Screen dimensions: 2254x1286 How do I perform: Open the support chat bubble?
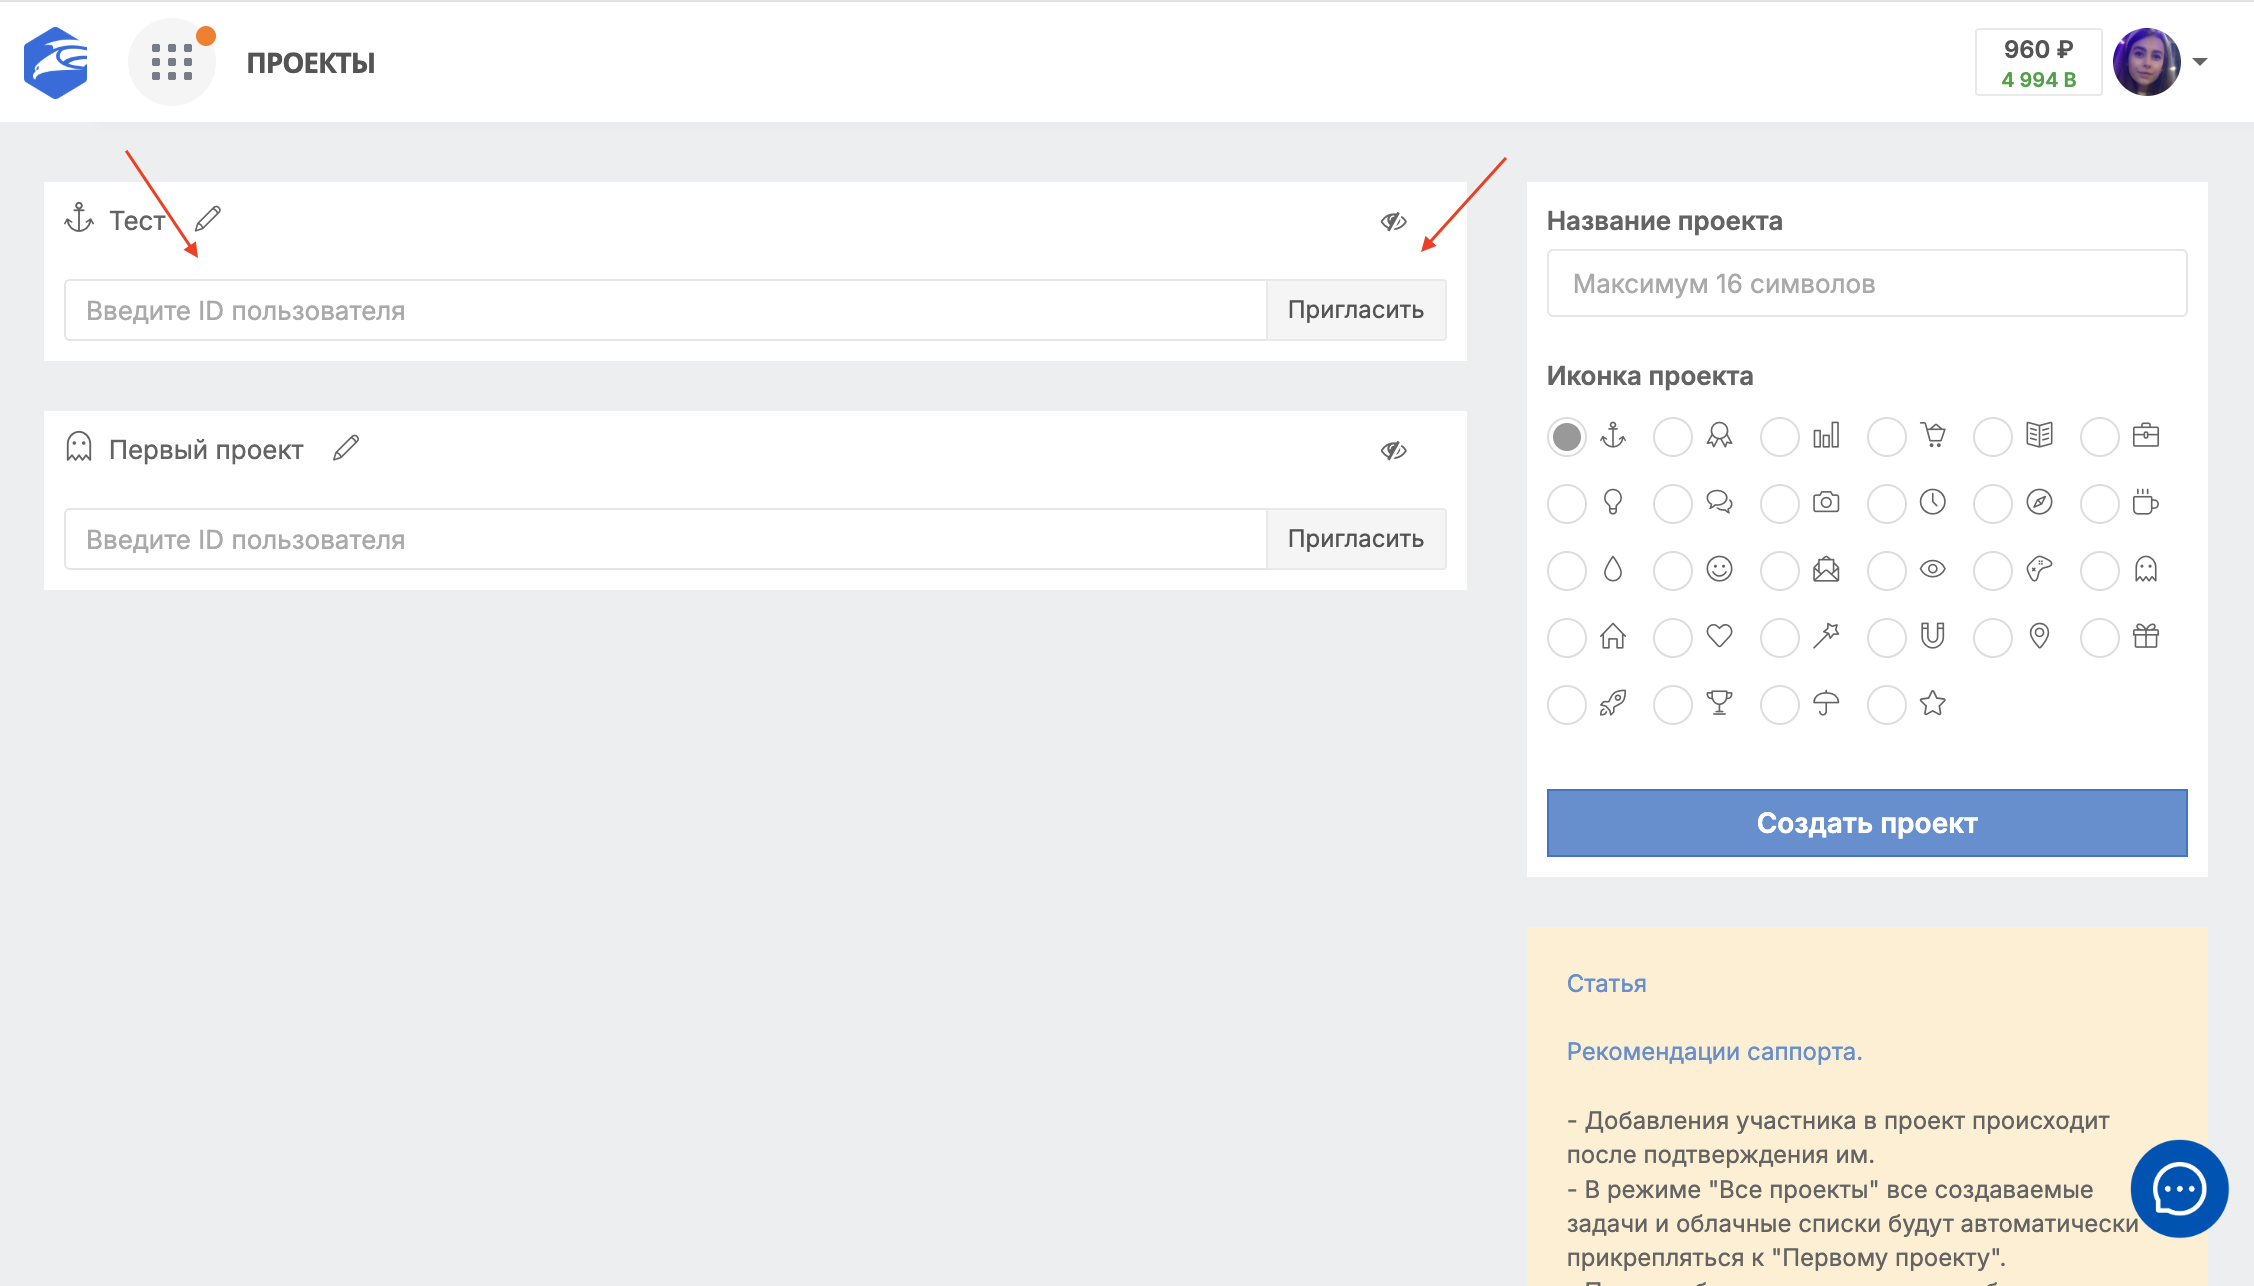click(2179, 1189)
